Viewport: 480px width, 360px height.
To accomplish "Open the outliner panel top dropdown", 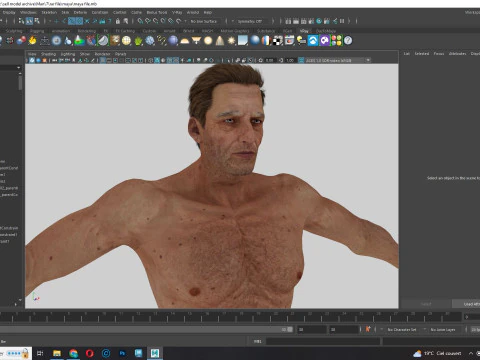I will point(11,68).
